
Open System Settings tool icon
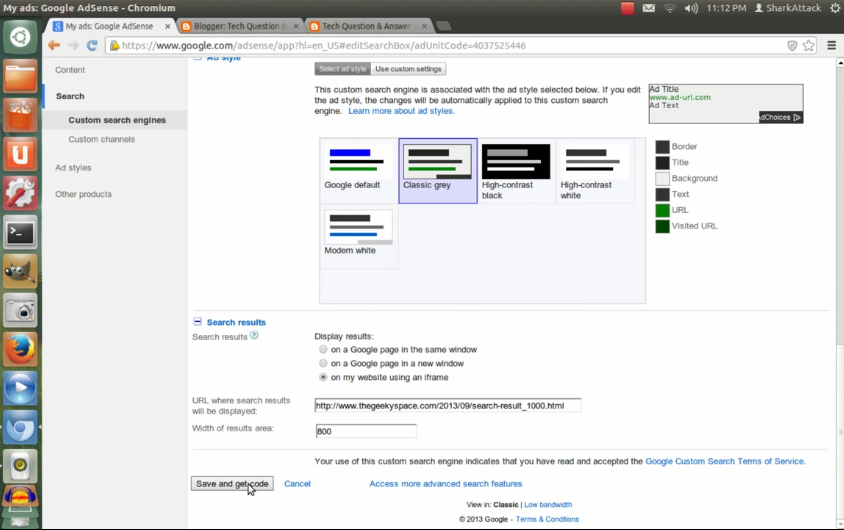pos(20,193)
